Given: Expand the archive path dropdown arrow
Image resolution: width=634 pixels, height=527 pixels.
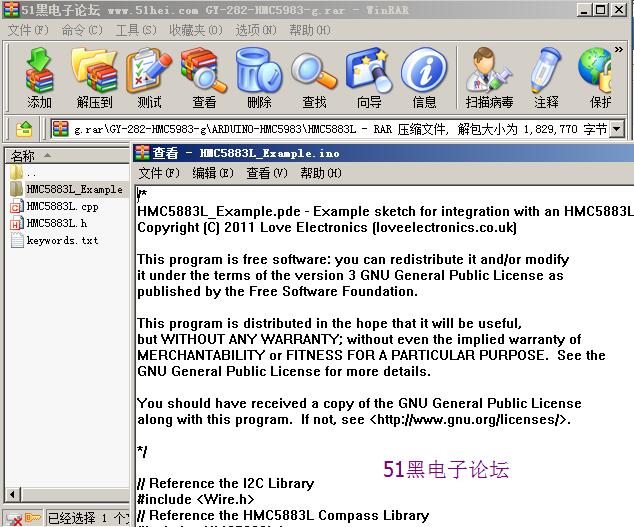Looking at the screenshot, I should [x=616, y=129].
